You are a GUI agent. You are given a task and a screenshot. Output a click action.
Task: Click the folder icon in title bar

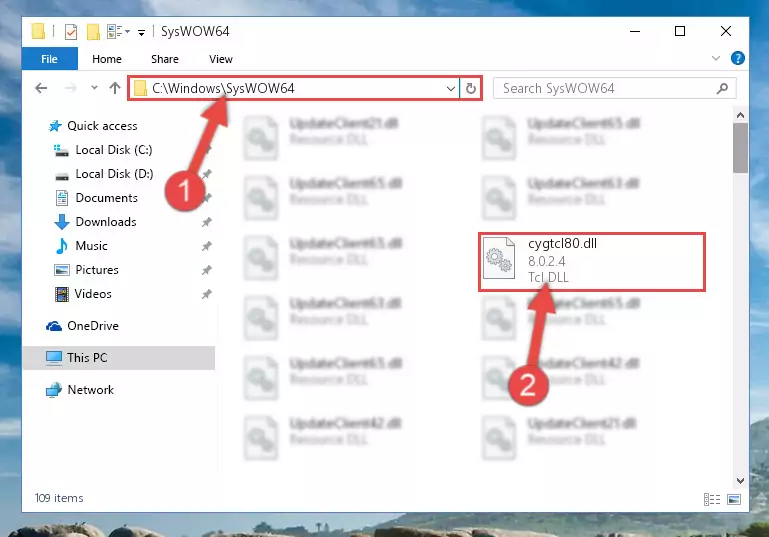pyautogui.click(x=38, y=31)
